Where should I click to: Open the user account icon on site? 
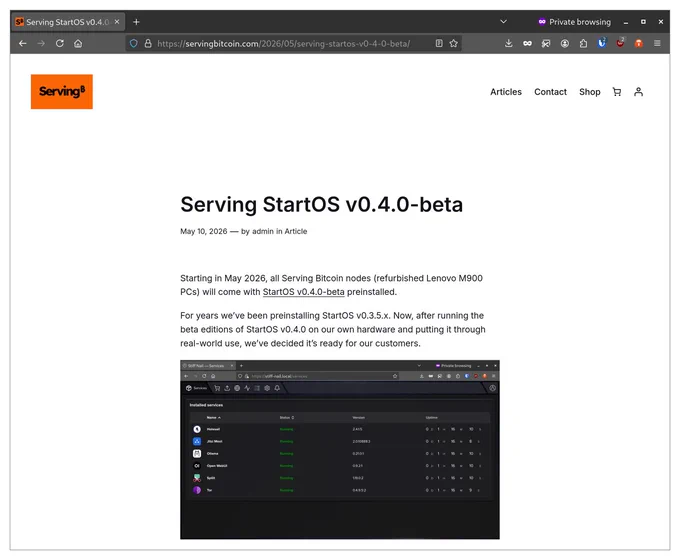[638, 92]
